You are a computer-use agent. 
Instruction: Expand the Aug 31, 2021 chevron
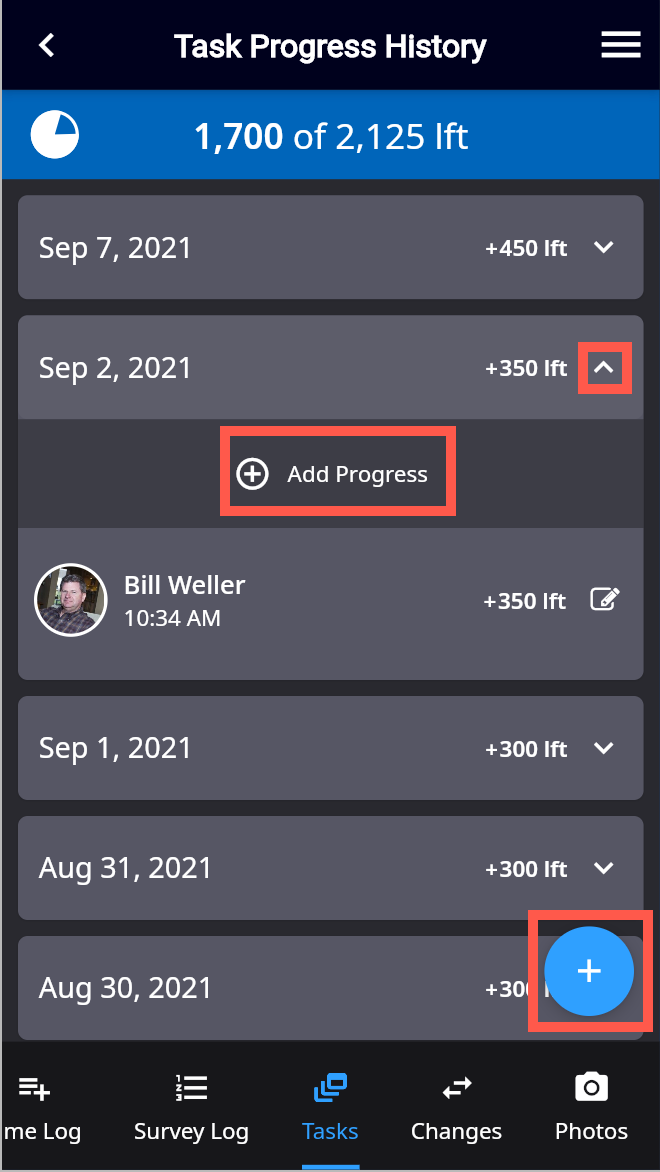click(x=603, y=868)
